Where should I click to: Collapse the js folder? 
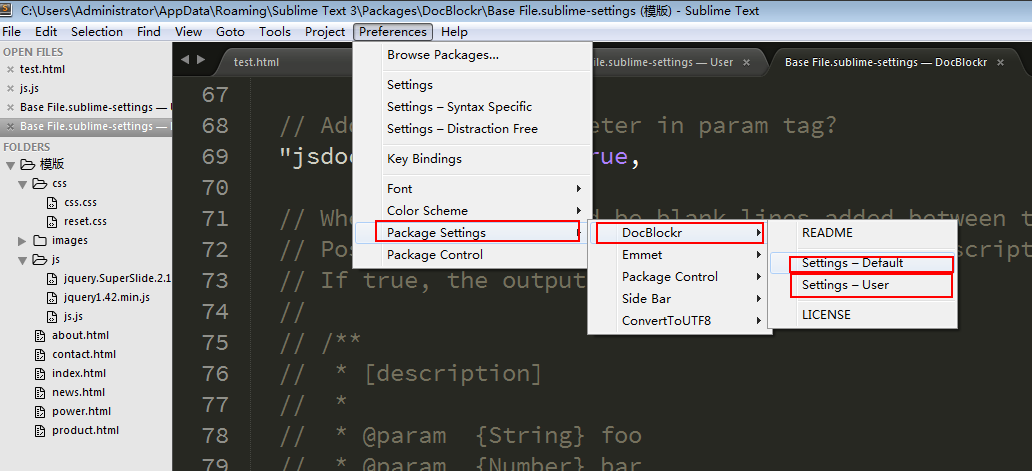tap(23, 260)
